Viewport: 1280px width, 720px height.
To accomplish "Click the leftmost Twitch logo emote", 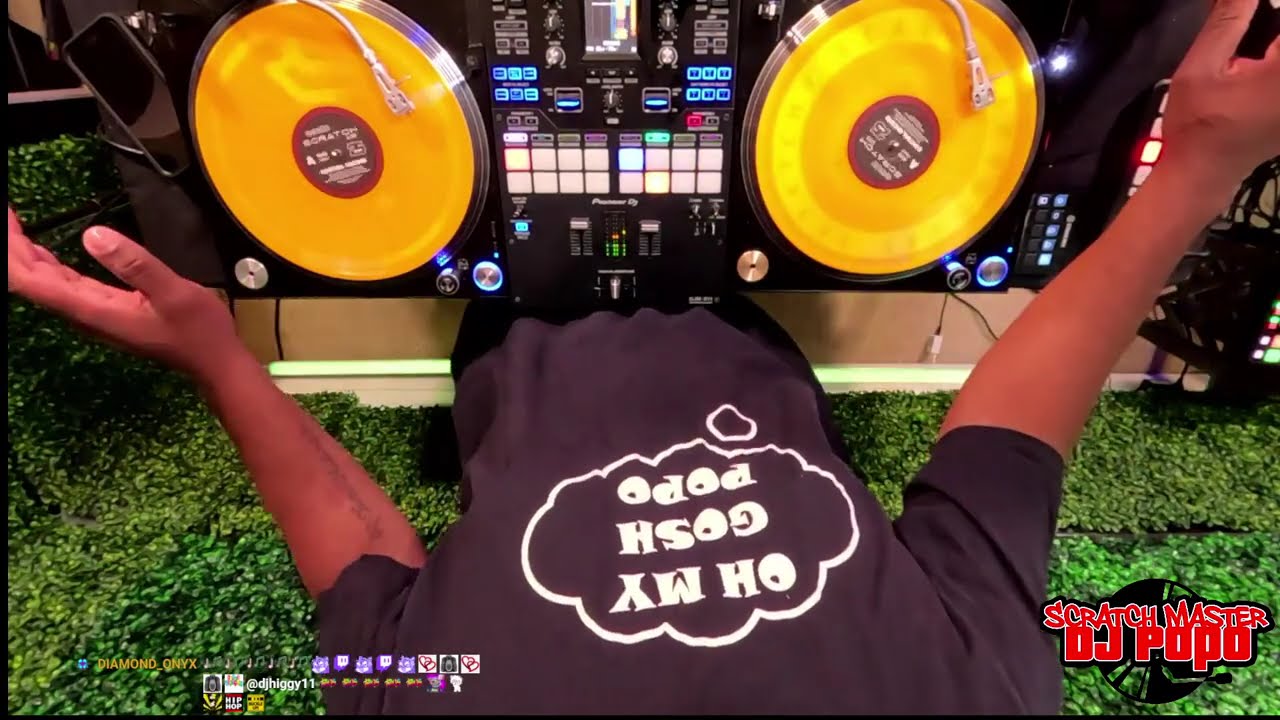I will click(342, 663).
